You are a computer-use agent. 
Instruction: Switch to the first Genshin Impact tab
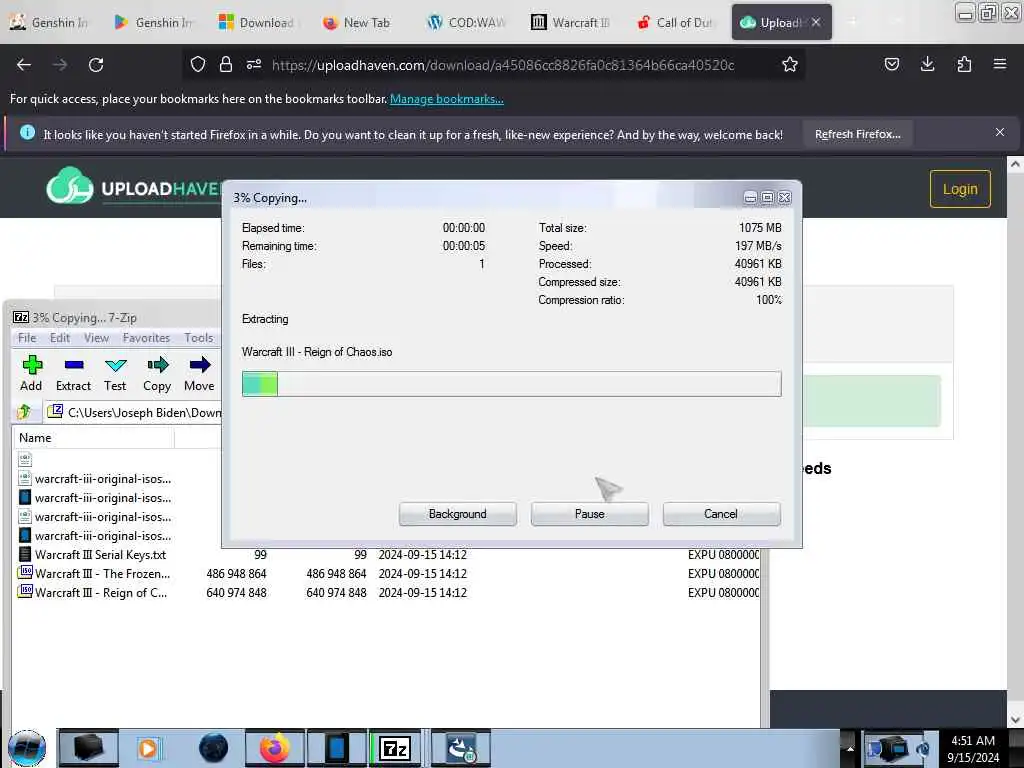(49, 22)
